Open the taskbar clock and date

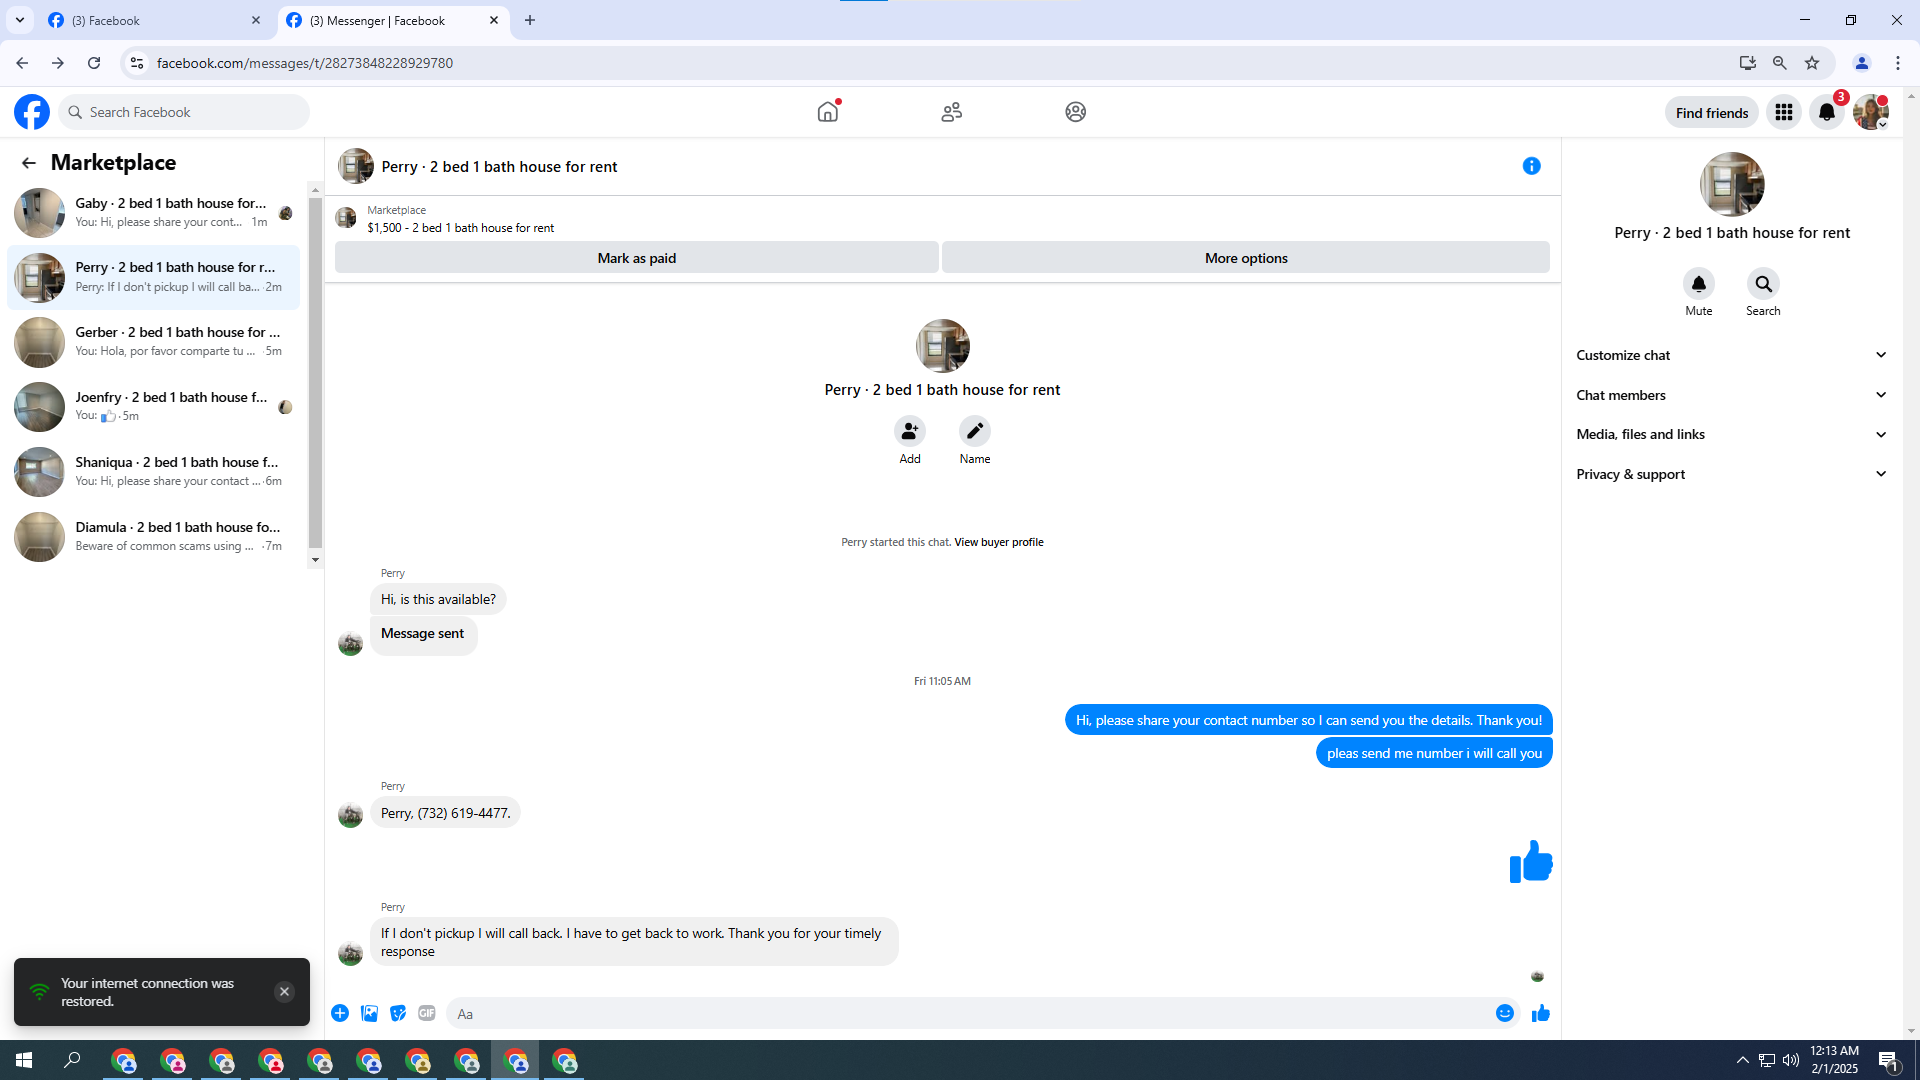pyautogui.click(x=1834, y=1060)
